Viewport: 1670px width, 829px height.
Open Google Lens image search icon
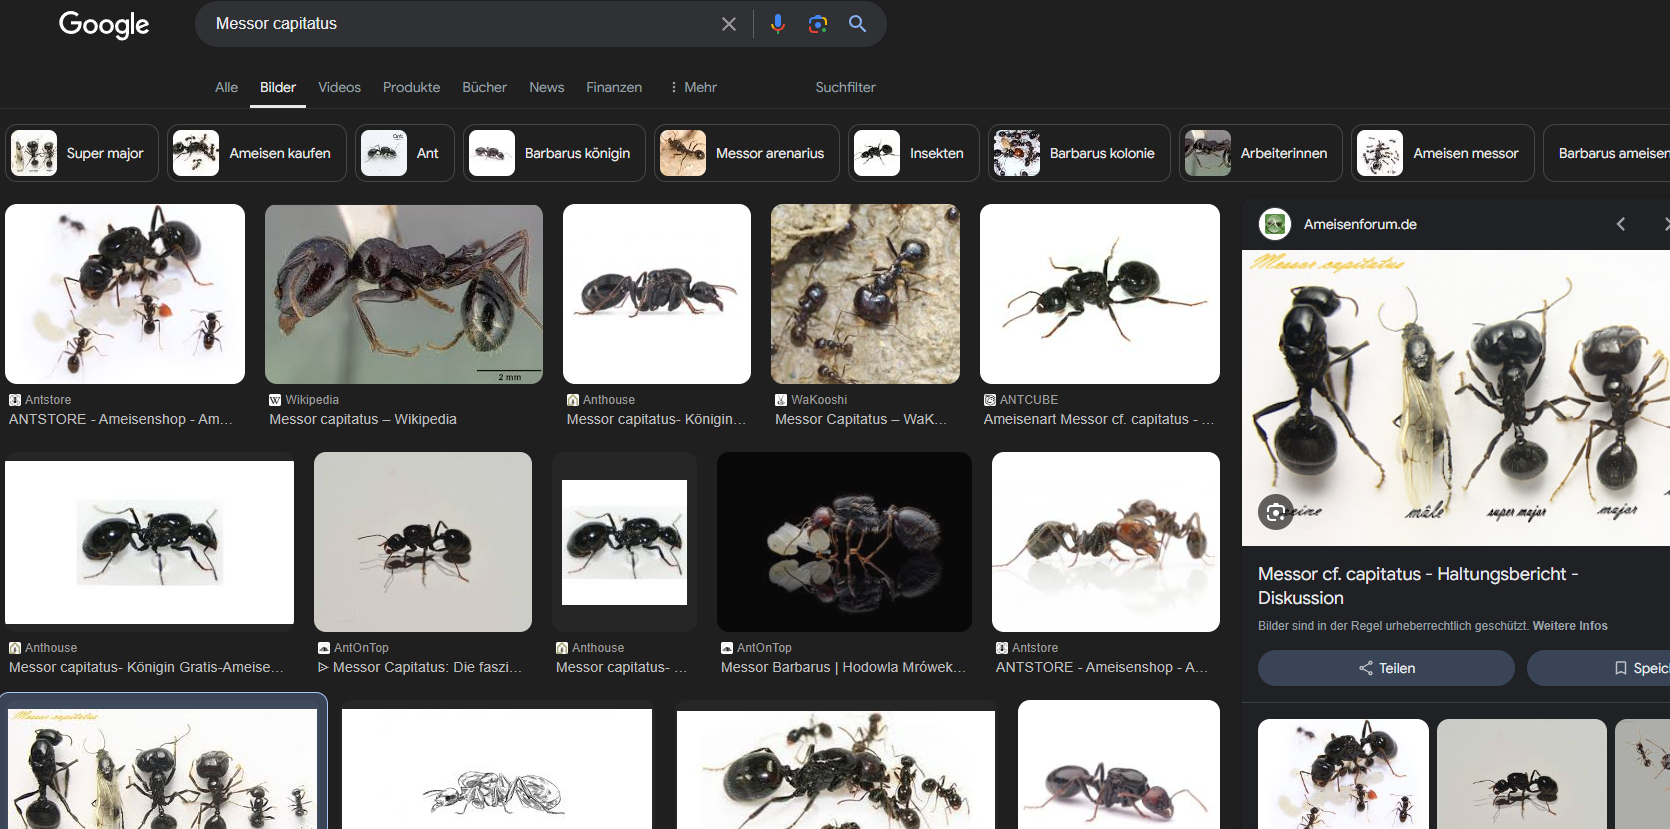click(x=817, y=24)
